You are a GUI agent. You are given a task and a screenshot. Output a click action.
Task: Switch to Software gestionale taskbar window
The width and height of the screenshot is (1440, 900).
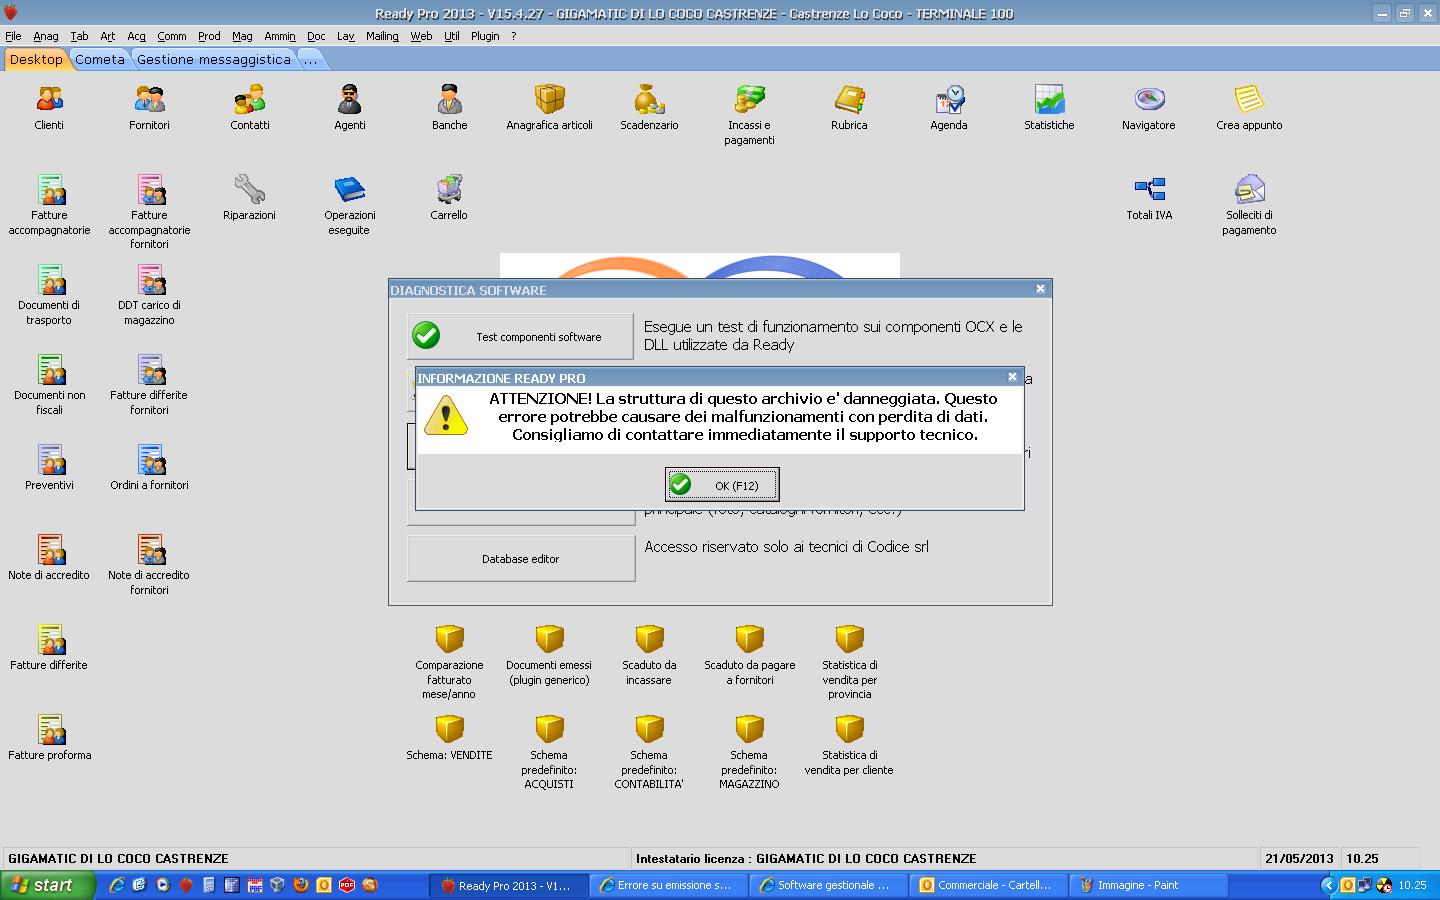coord(826,885)
